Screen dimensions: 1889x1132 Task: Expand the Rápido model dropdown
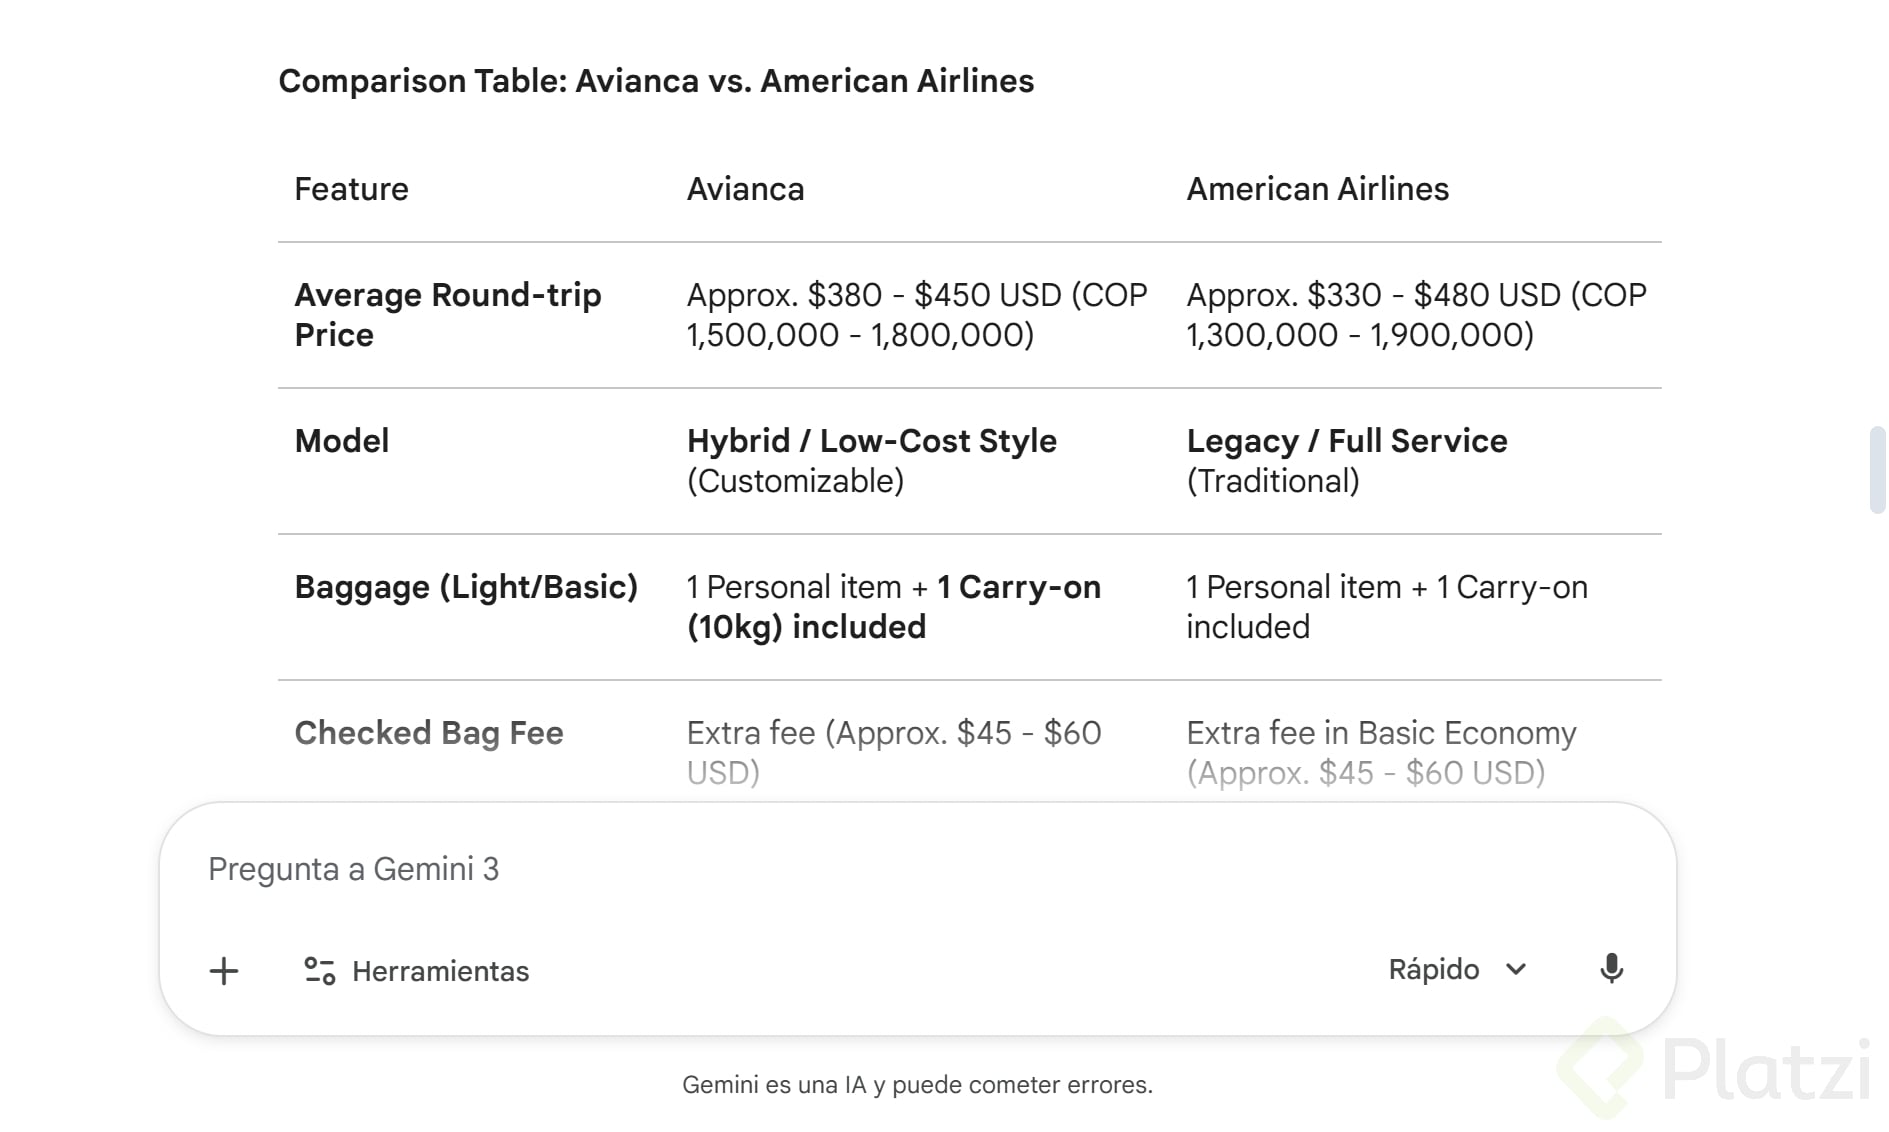pyautogui.click(x=1457, y=969)
